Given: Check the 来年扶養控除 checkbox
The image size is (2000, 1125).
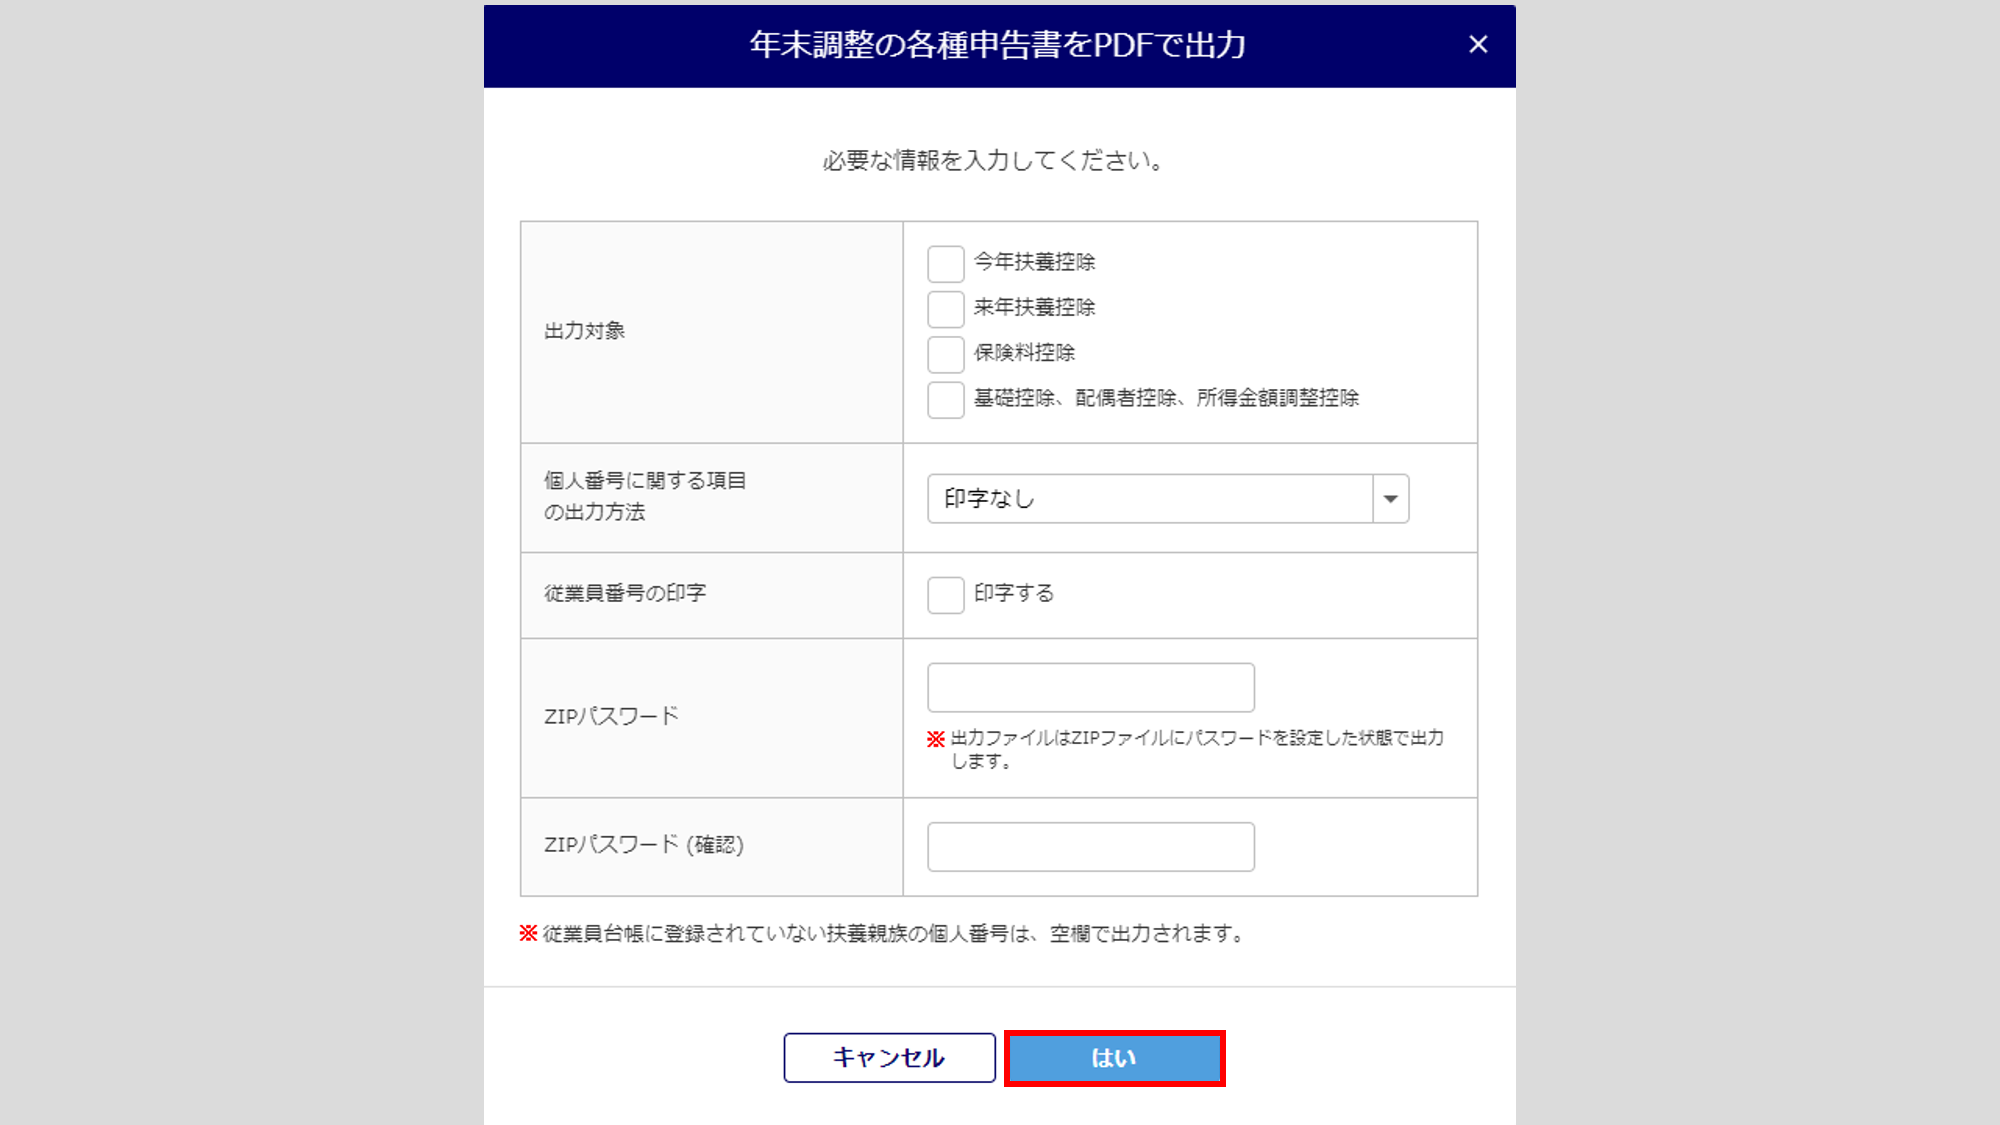Looking at the screenshot, I should click(945, 309).
